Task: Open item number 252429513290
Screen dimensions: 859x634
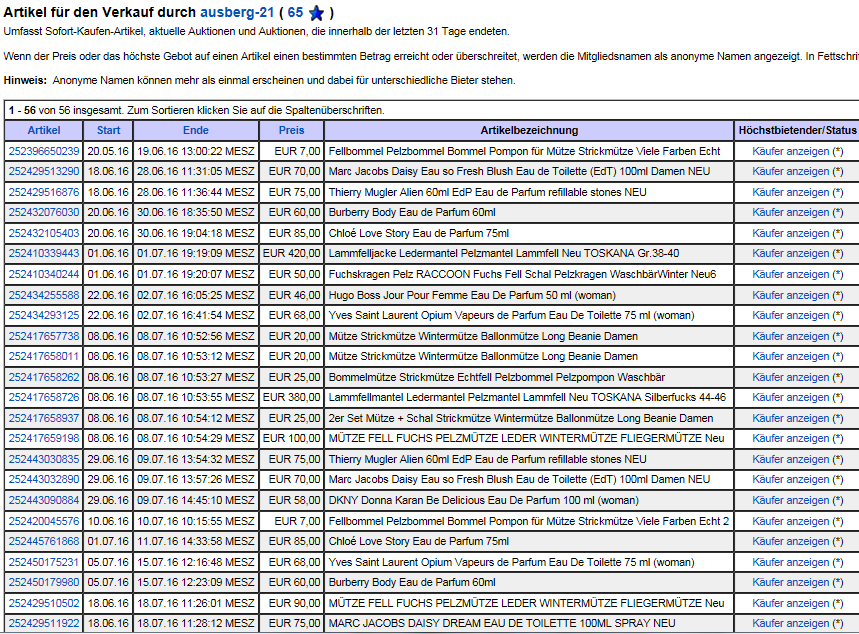Action: [x=44, y=172]
